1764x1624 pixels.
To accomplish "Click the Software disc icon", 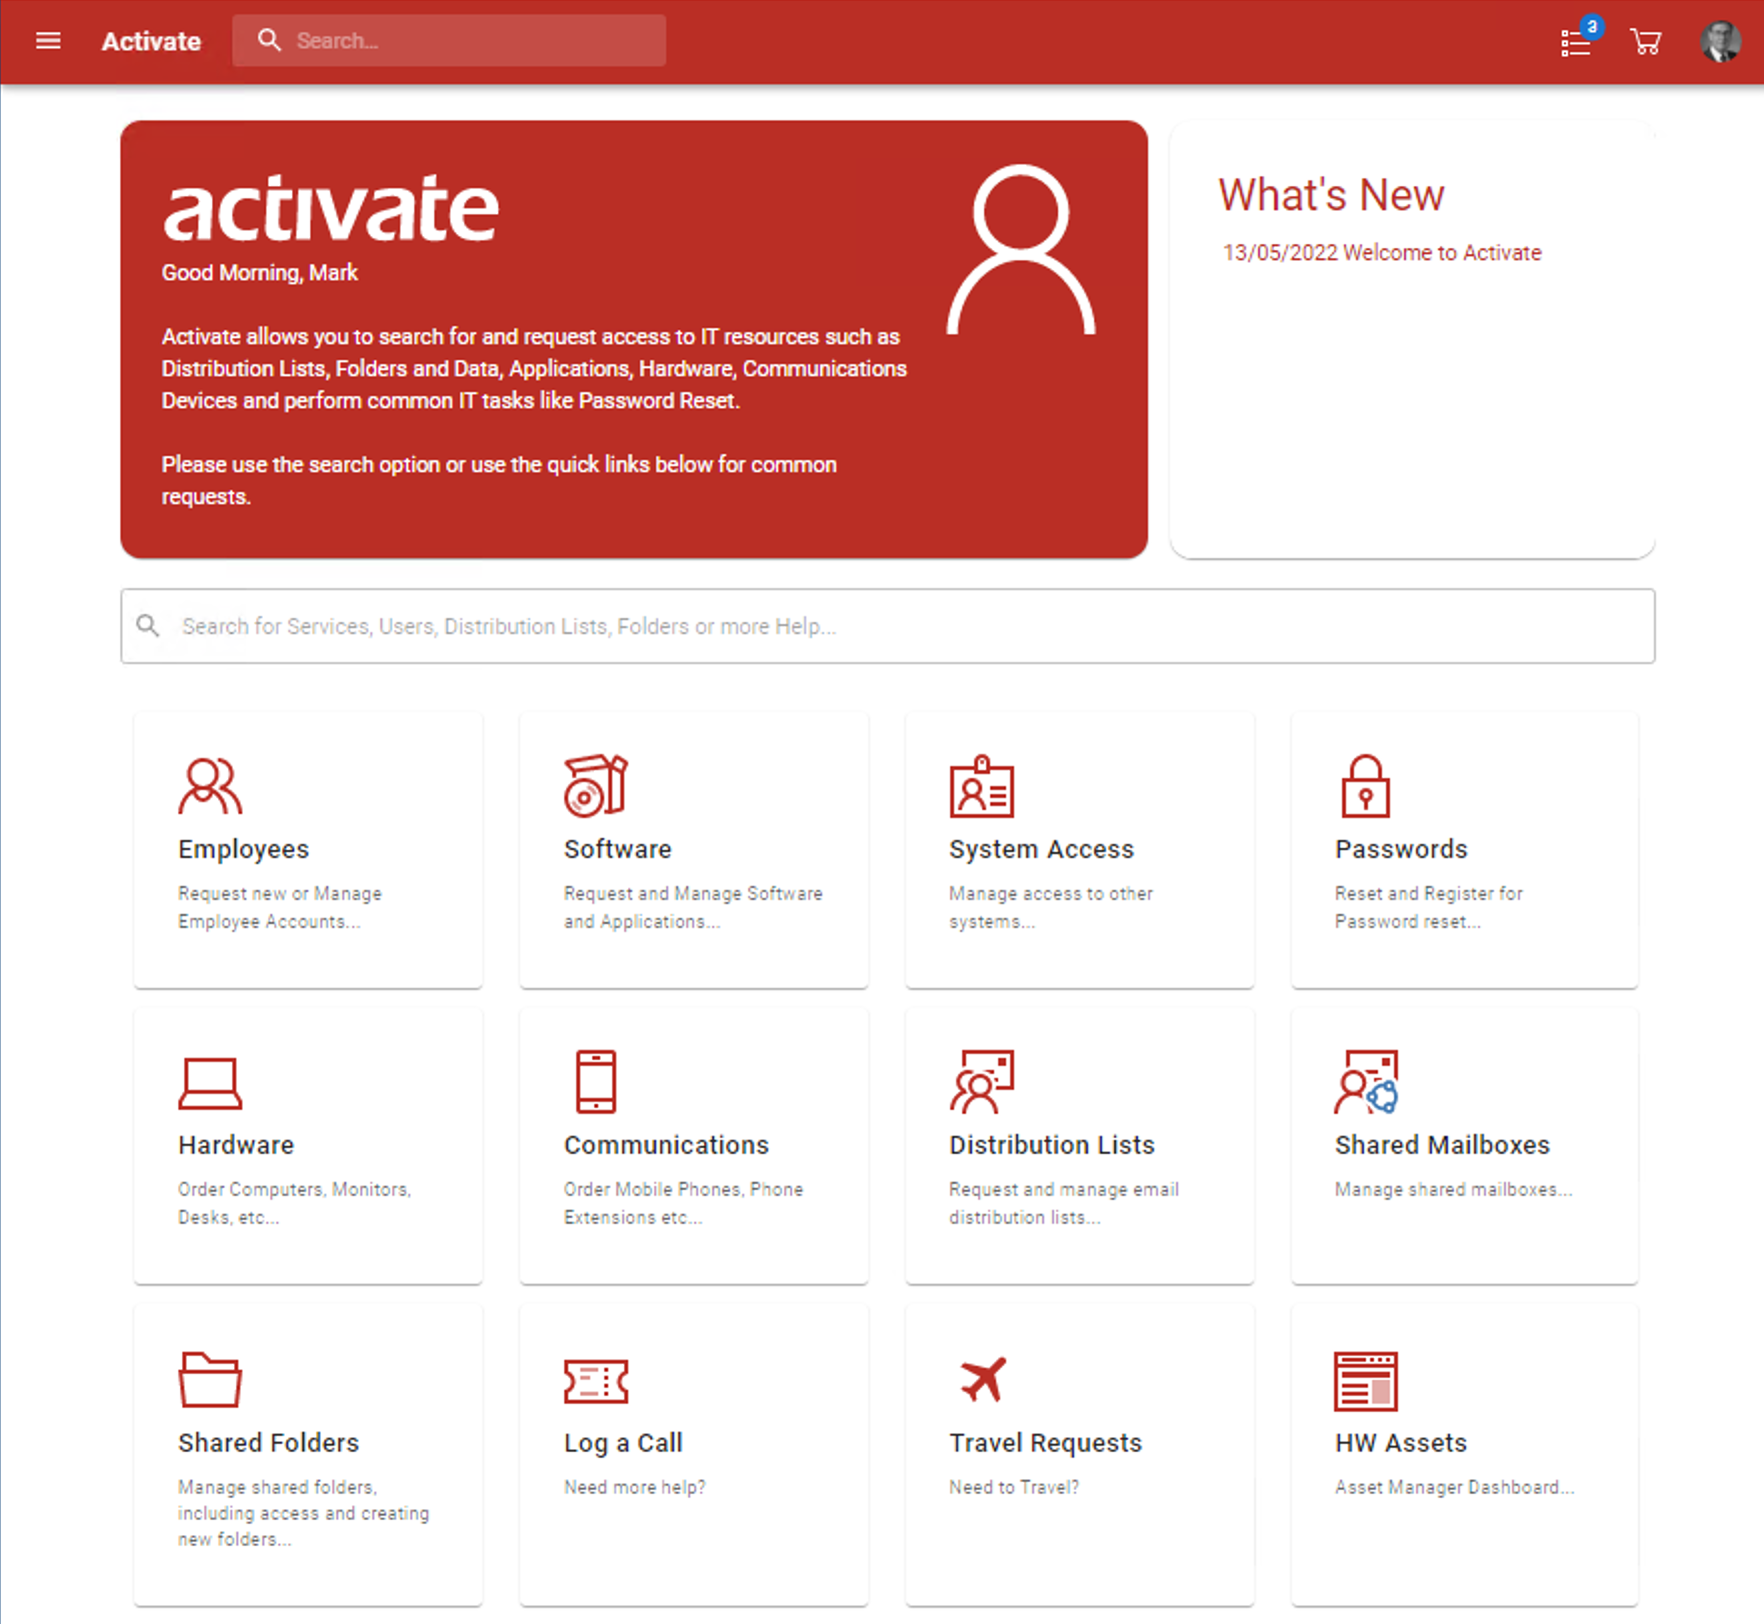I will [596, 786].
